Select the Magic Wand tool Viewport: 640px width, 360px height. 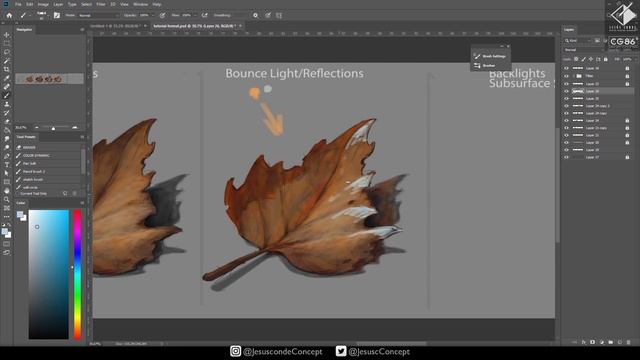7,61
